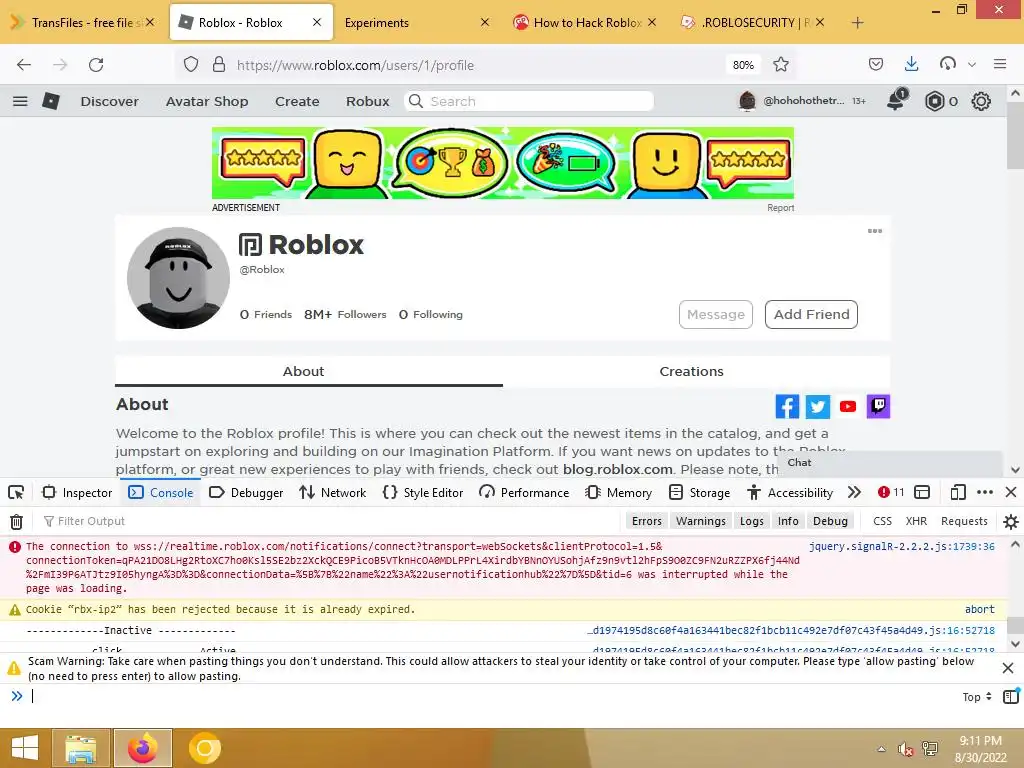Switch to the Experiments browser tab

[417, 22]
